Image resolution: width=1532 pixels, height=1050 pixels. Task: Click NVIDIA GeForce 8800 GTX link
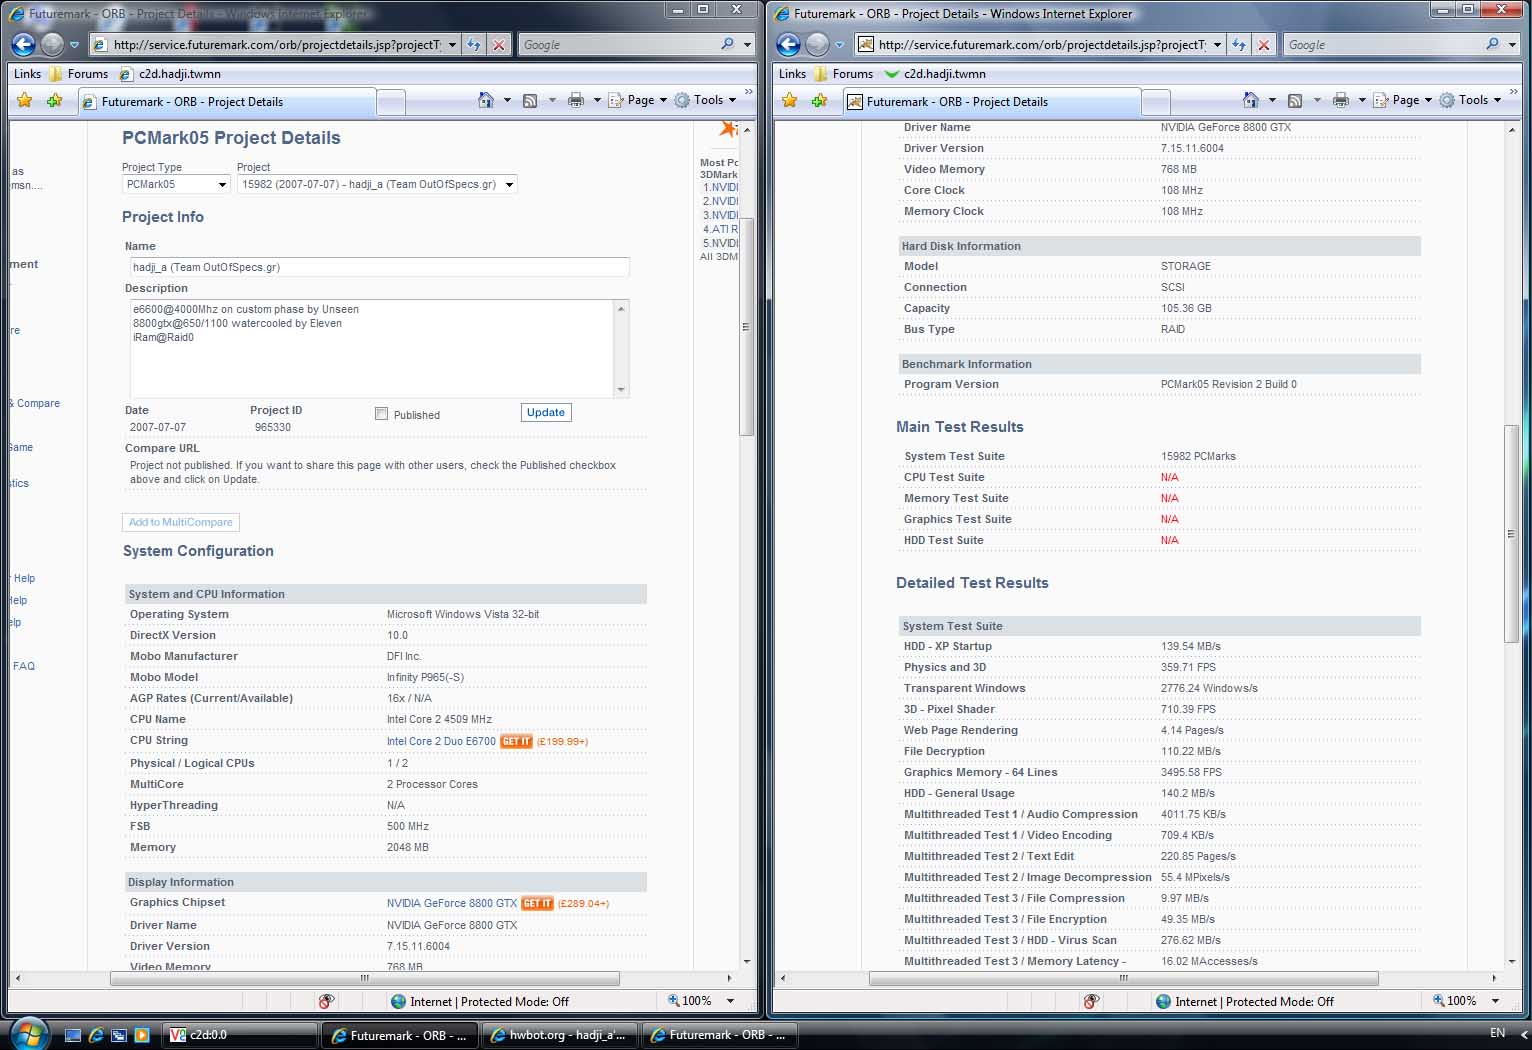click(x=452, y=903)
